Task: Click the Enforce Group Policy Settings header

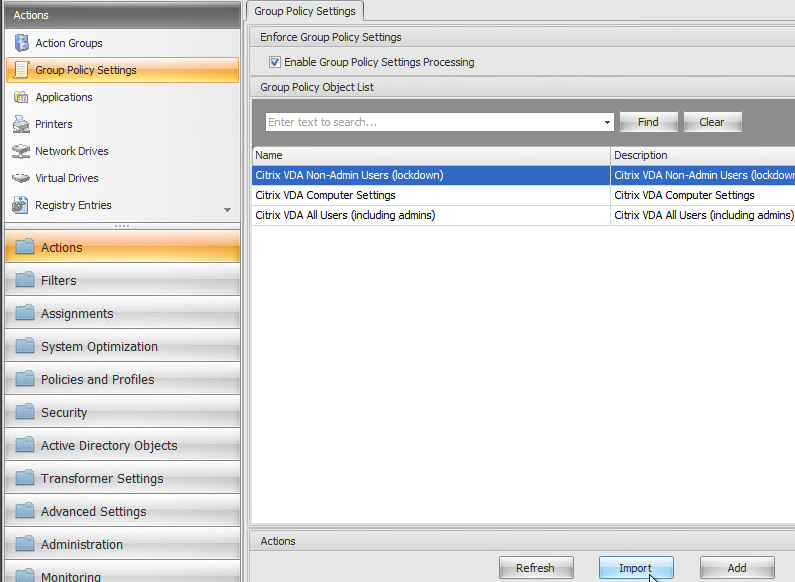Action: pos(522,37)
